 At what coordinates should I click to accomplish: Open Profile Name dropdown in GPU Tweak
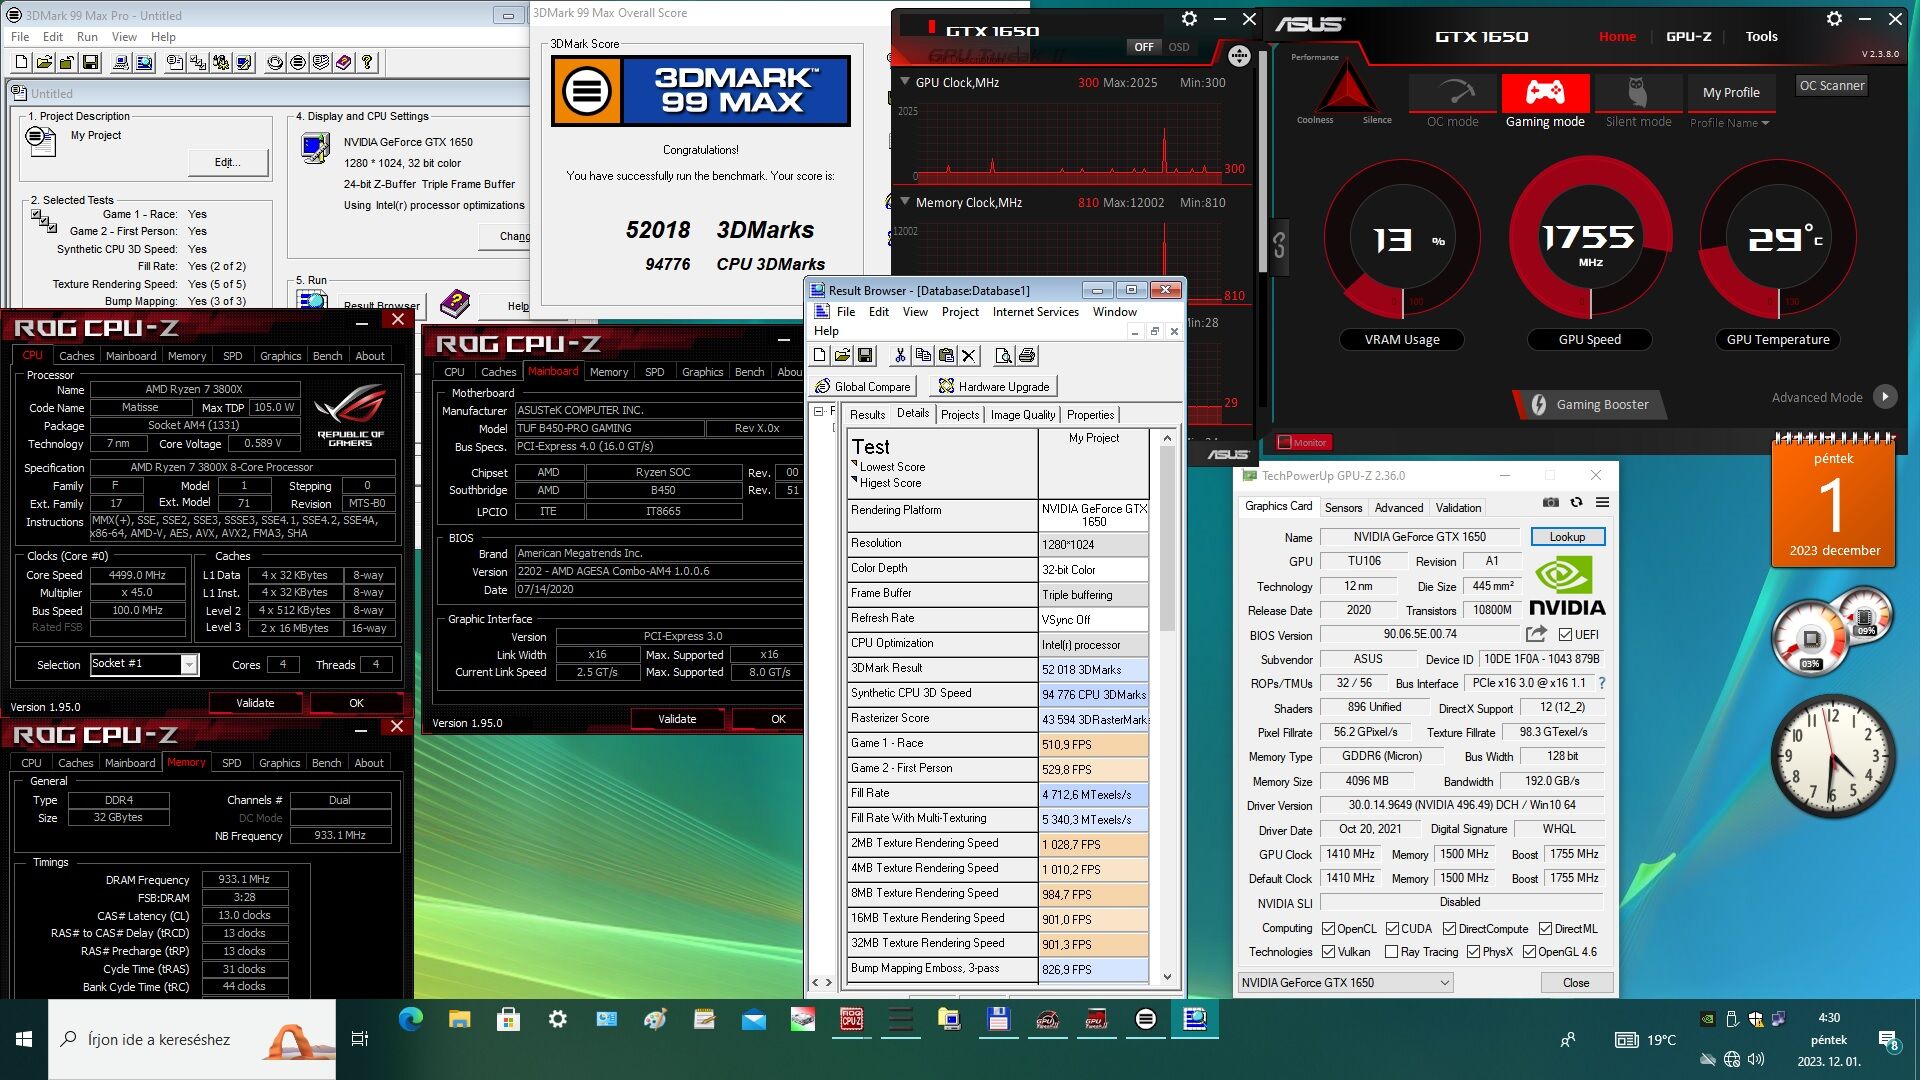pos(1730,123)
